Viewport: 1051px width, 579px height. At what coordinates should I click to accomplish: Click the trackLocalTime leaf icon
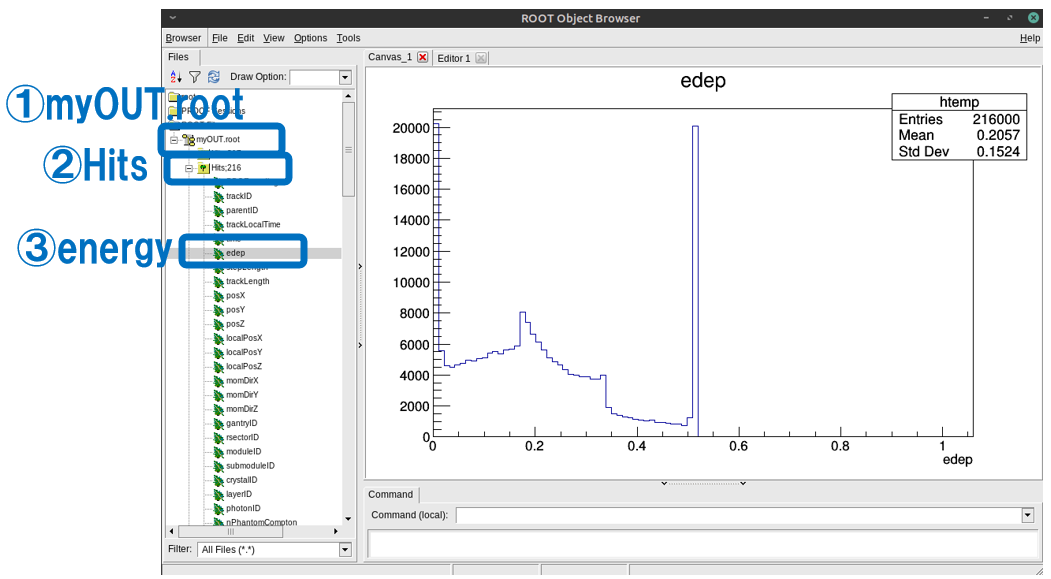tap(219, 224)
